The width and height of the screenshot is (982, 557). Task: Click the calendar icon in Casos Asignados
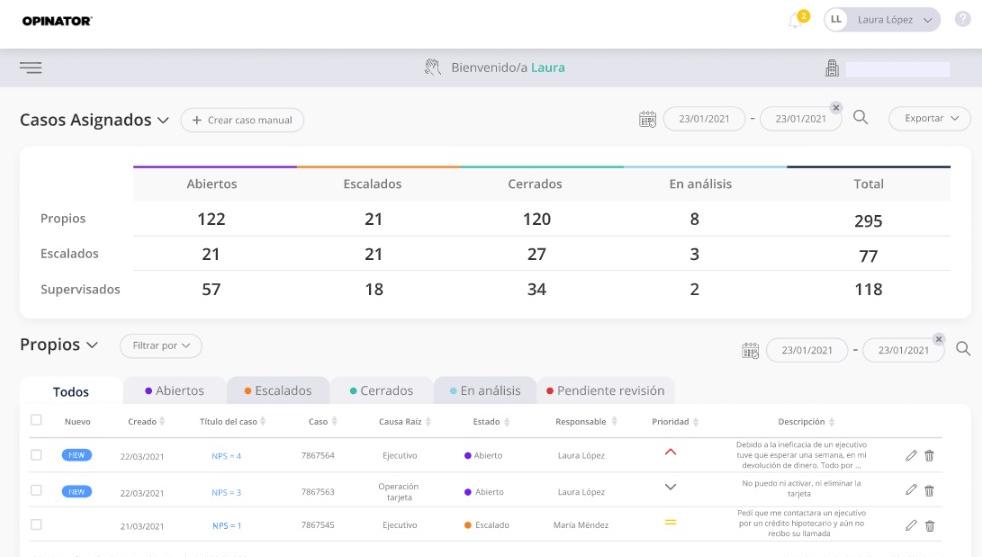pyautogui.click(x=648, y=119)
